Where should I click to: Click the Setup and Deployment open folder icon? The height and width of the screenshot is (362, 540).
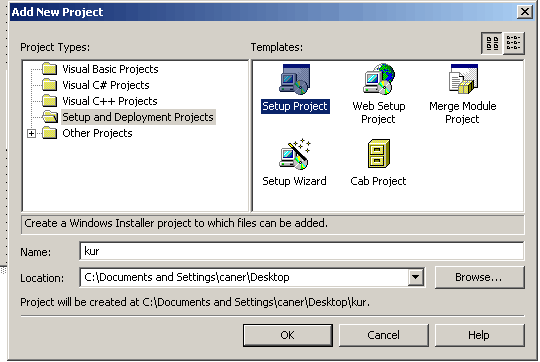(50, 117)
